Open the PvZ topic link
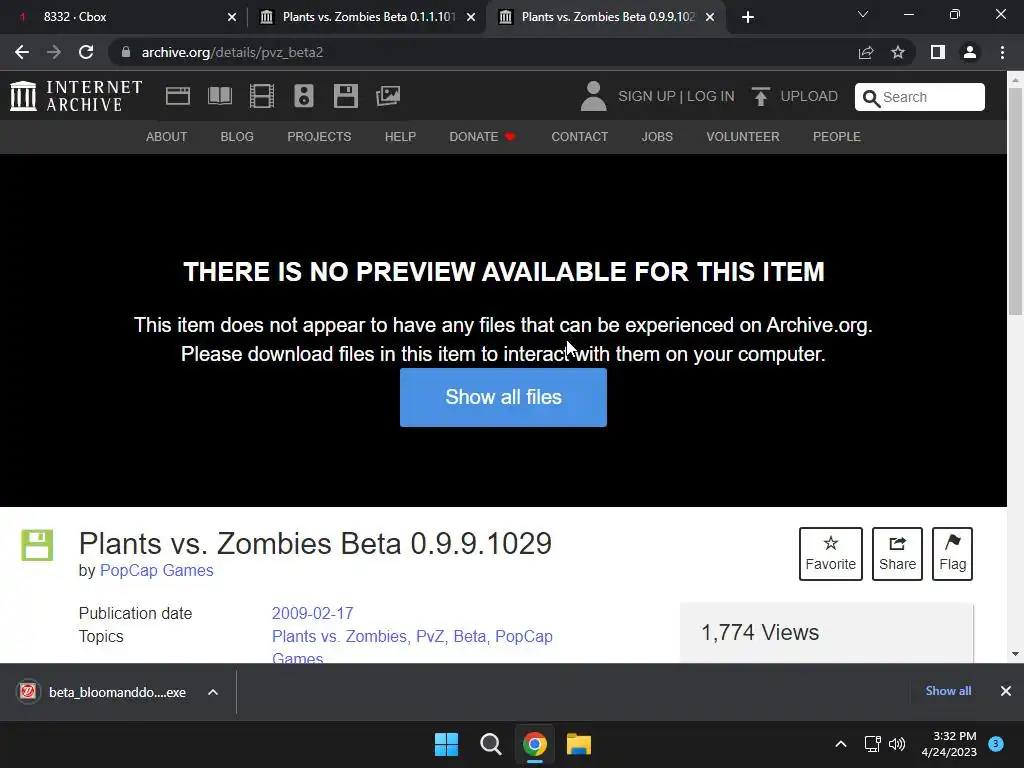Viewport: 1024px width, 768px height. 430,636
